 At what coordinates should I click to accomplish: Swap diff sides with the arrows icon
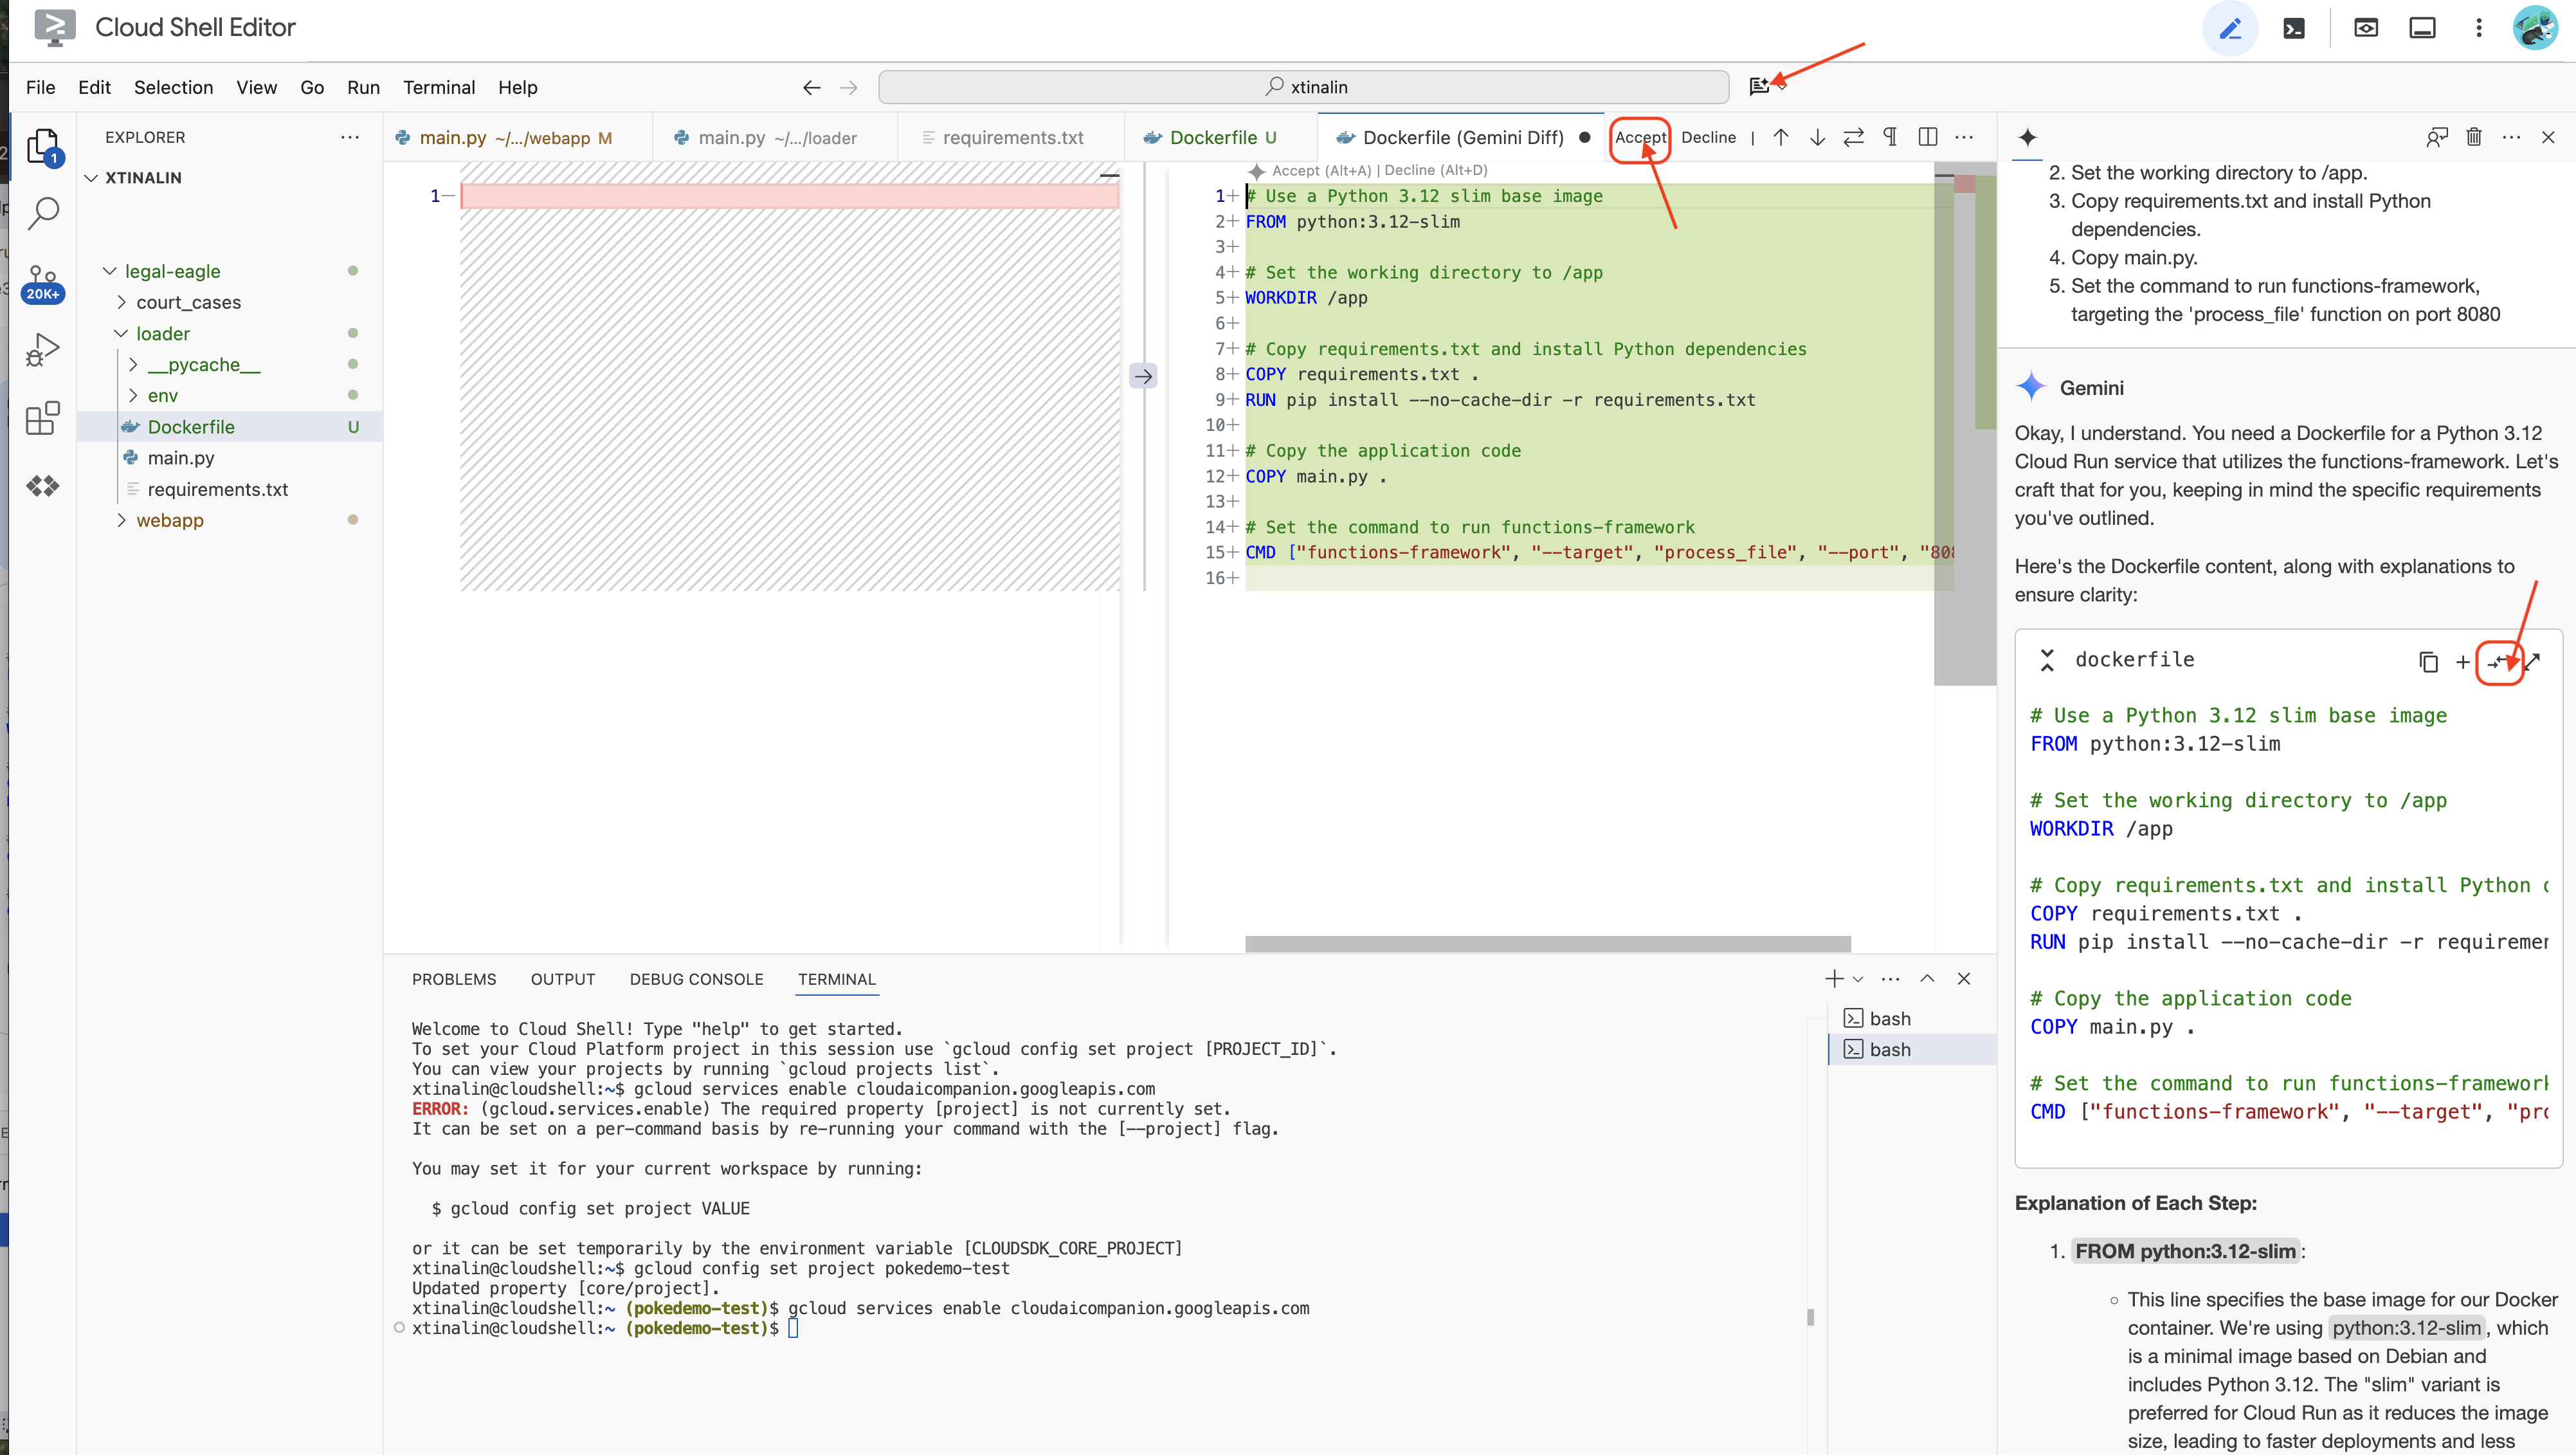[x=1853, y=137]
